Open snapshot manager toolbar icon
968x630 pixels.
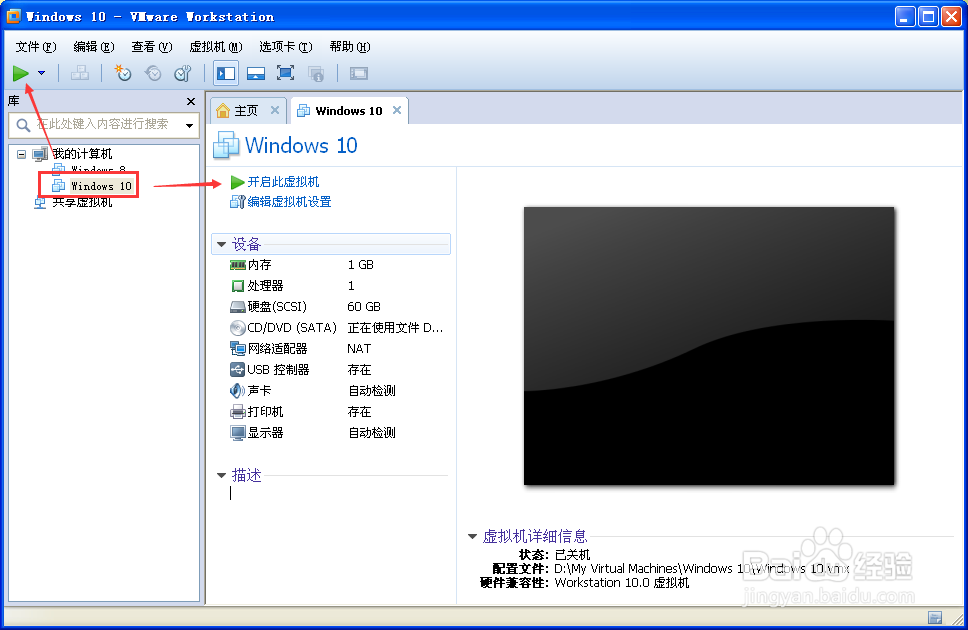coord(182,74)
